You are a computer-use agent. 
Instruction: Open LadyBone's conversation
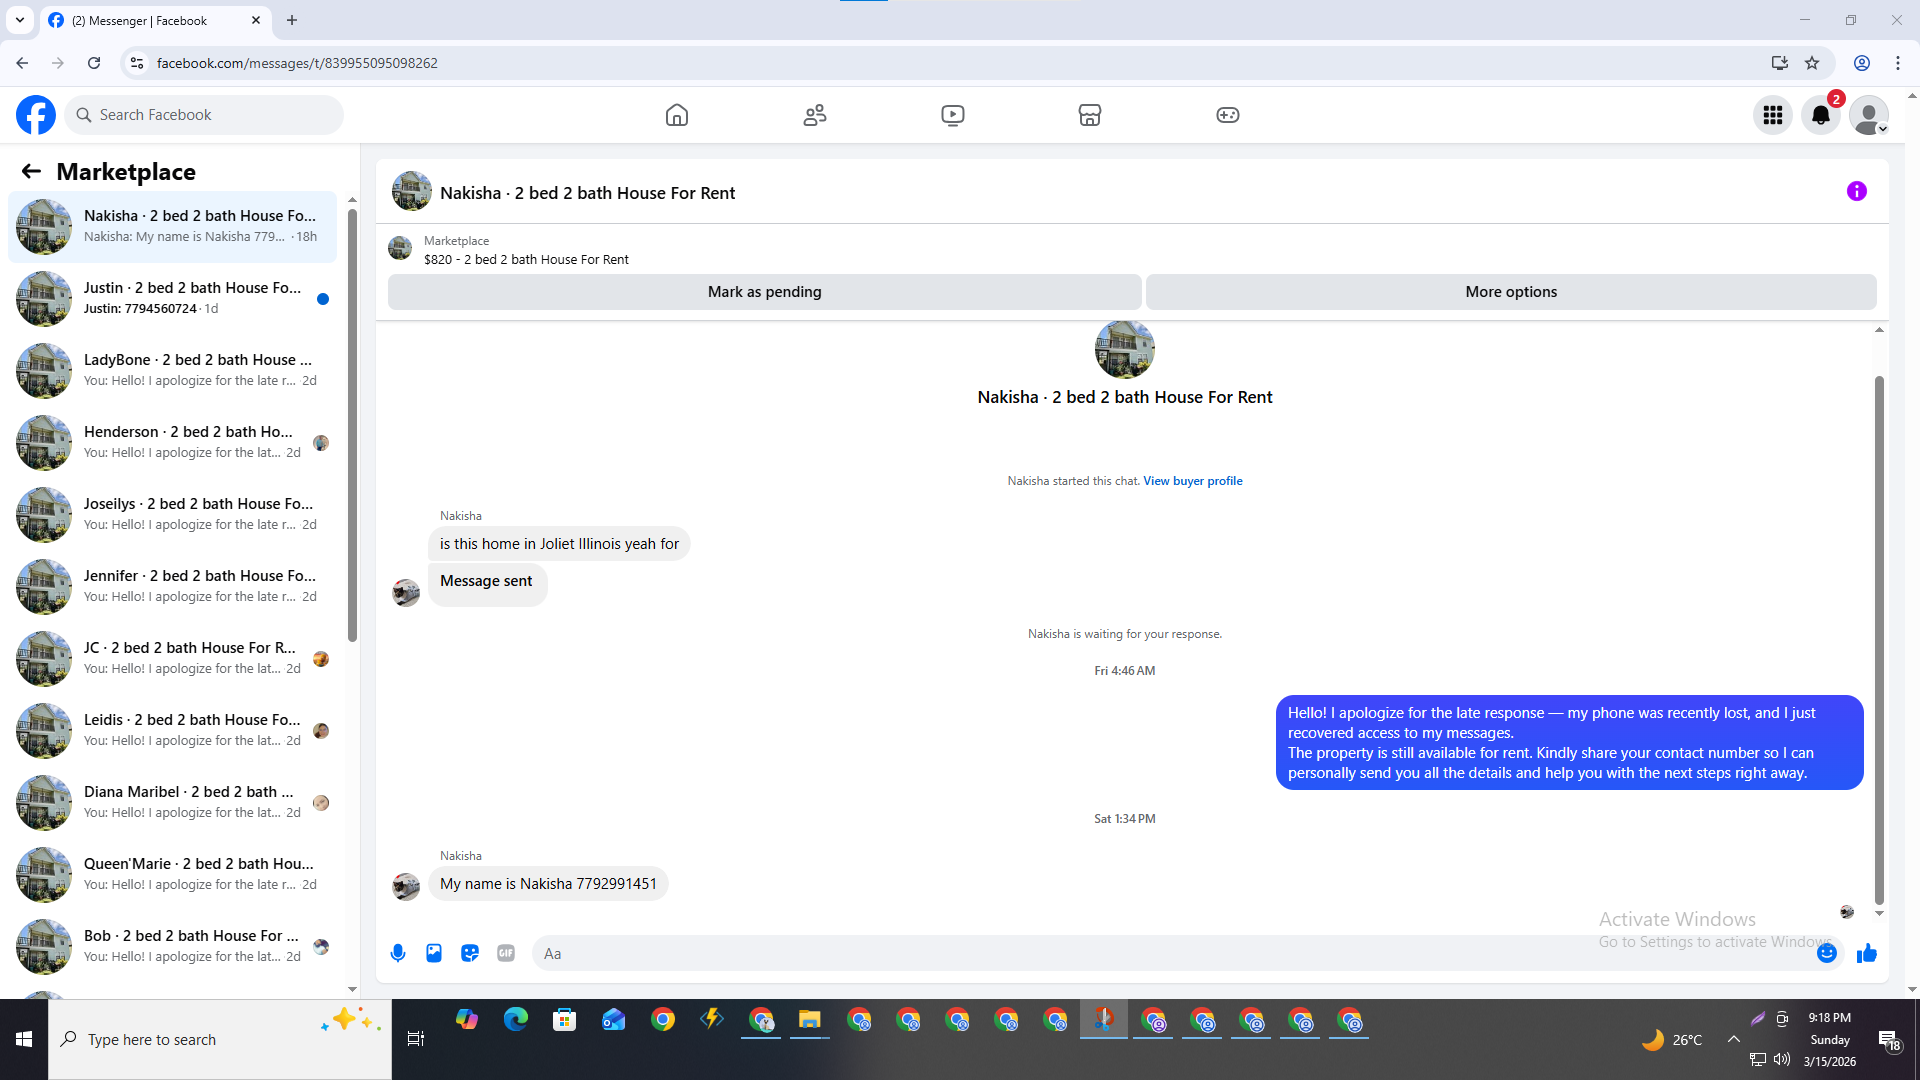(172, 370)
